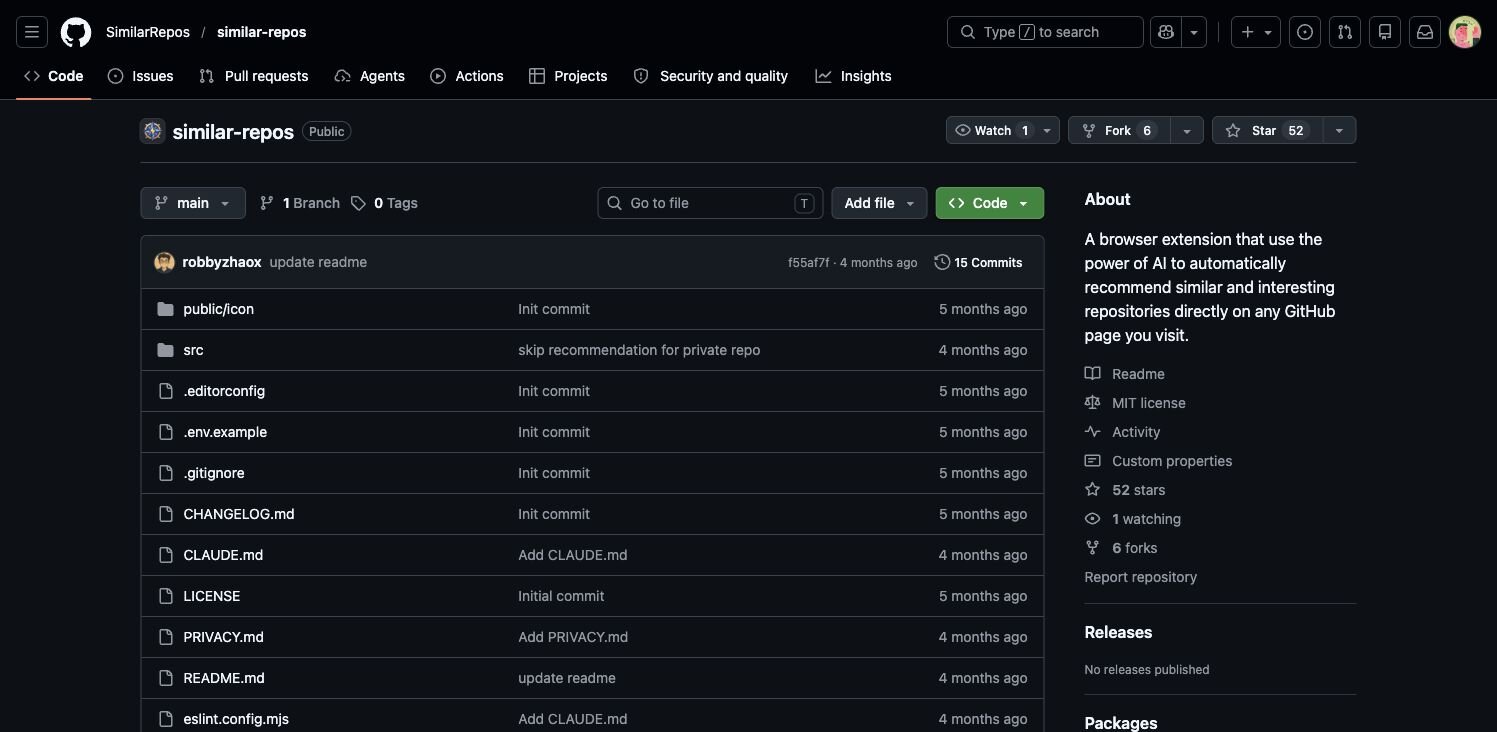Image resolution: width=1497 pixels, height=732 pixels.
Task: Open notifications inbox icon
Action: coord(1425,32)
